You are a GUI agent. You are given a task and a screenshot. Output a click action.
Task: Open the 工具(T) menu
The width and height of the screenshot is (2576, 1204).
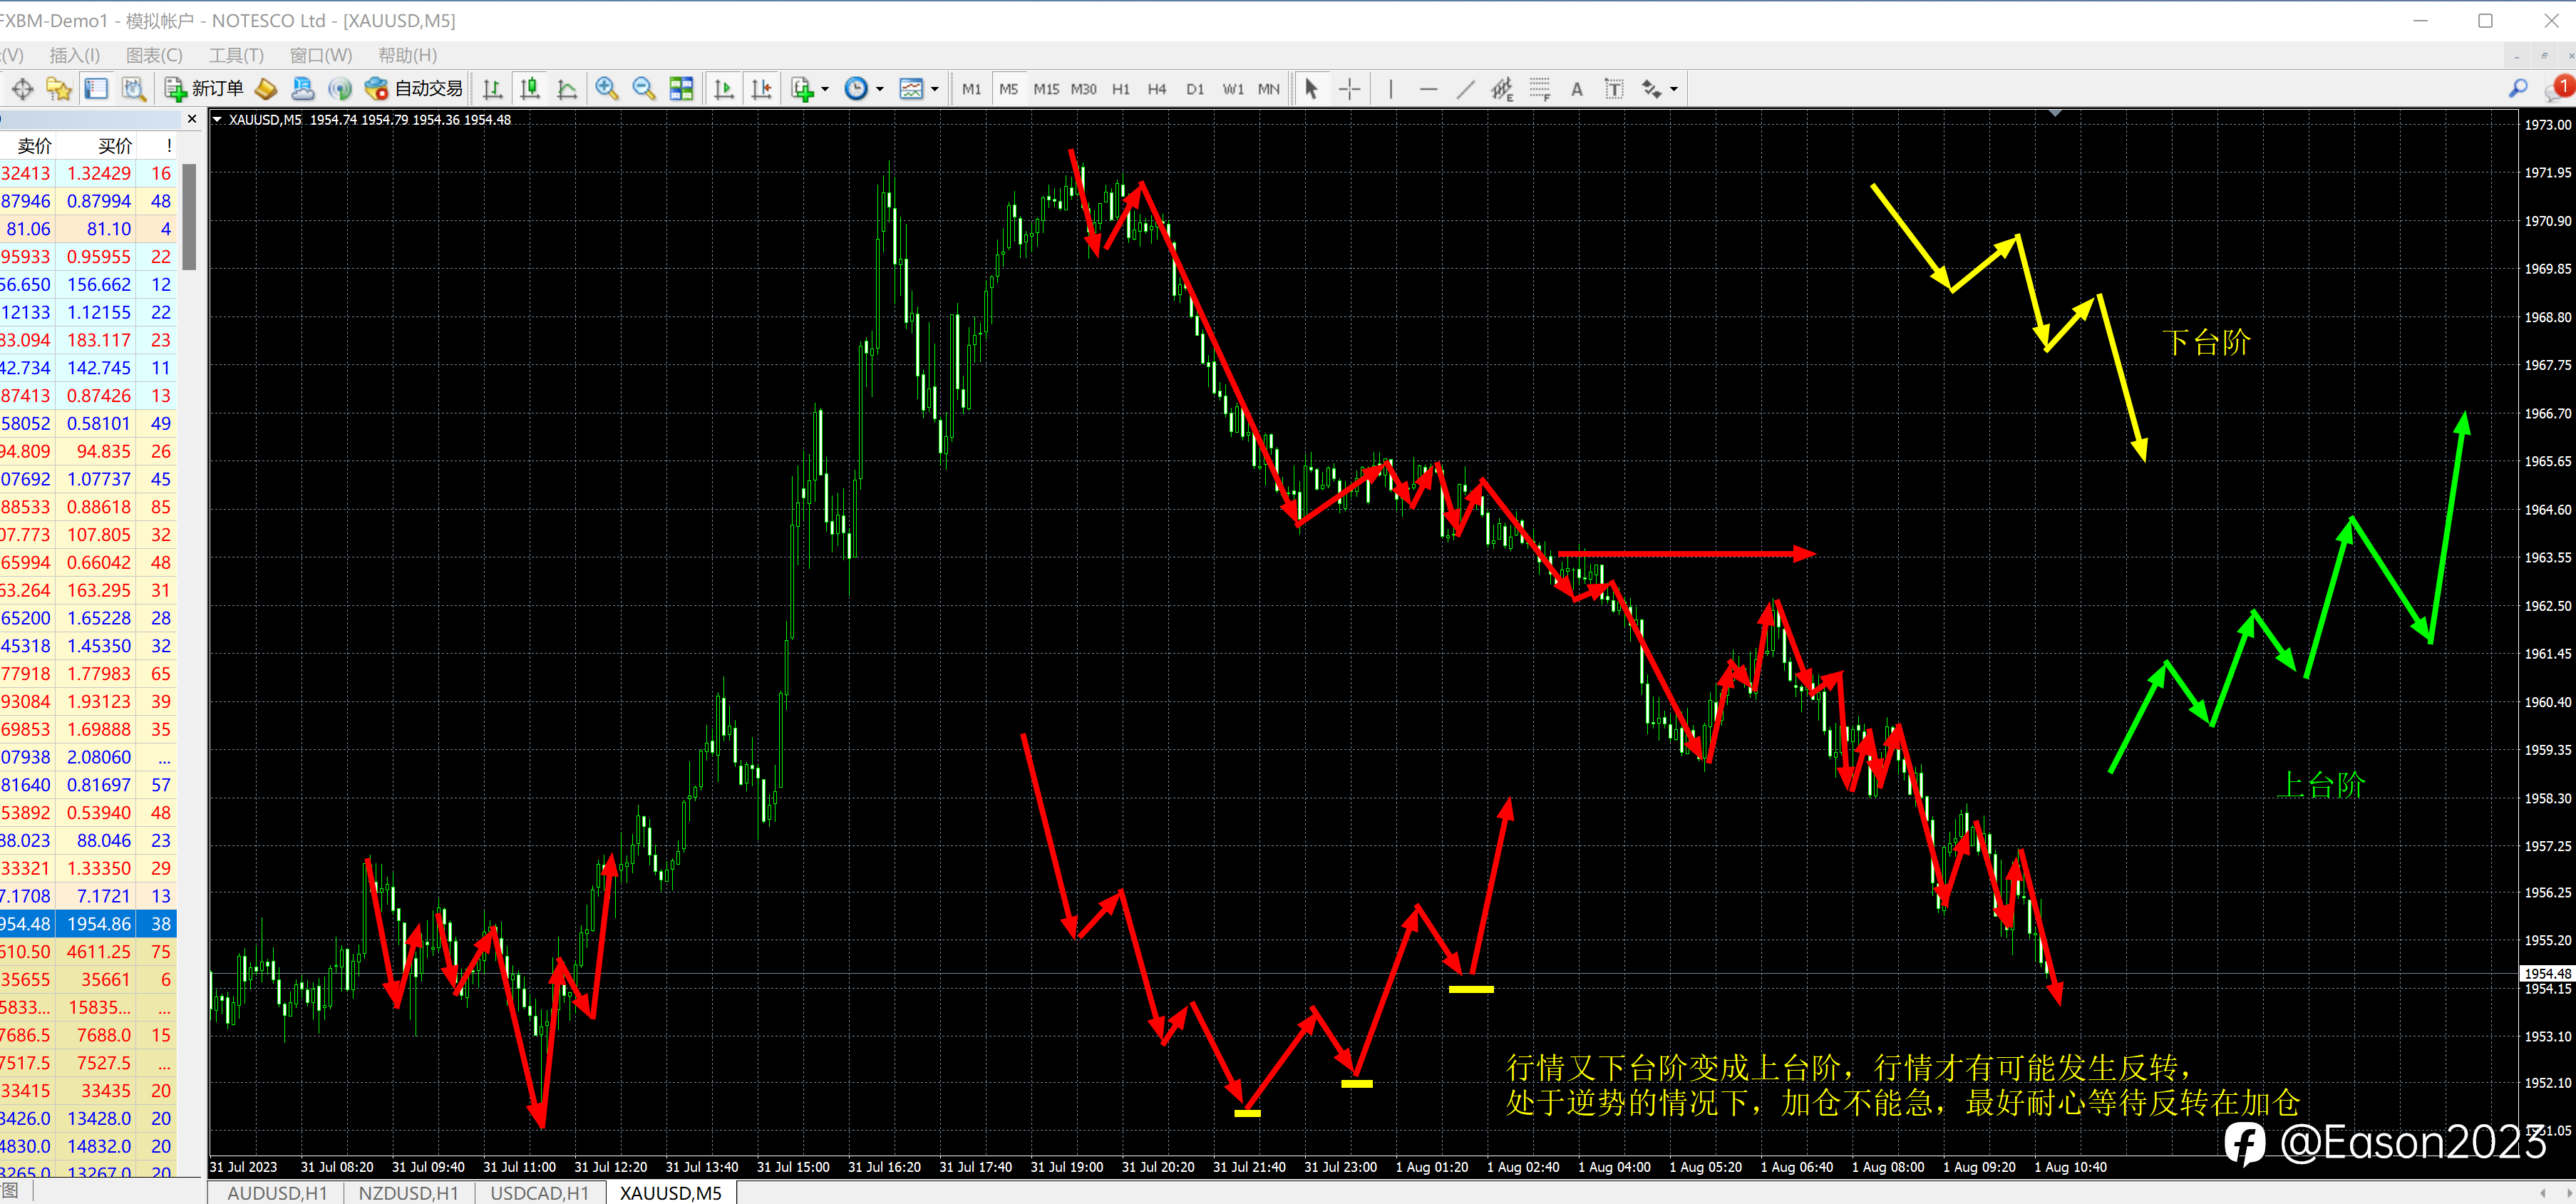[236, 55]
